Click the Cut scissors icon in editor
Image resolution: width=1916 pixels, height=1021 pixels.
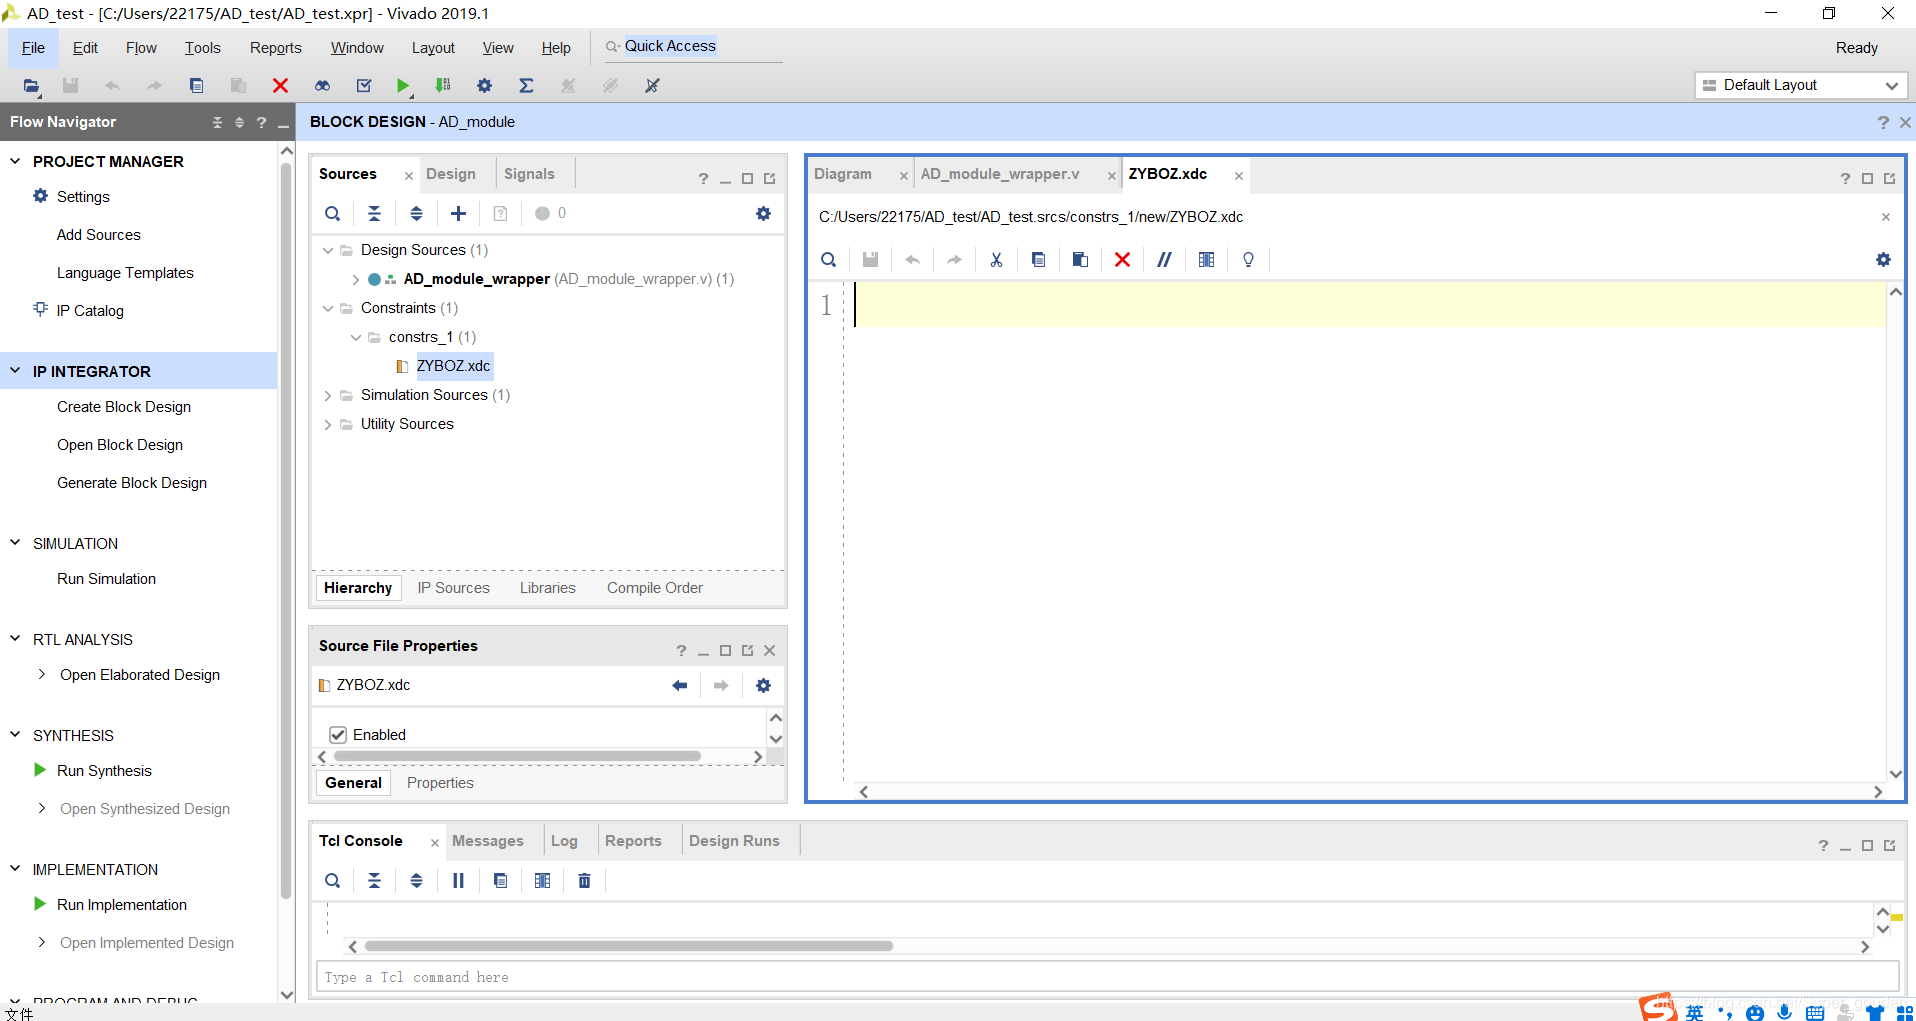click(996, 260)
